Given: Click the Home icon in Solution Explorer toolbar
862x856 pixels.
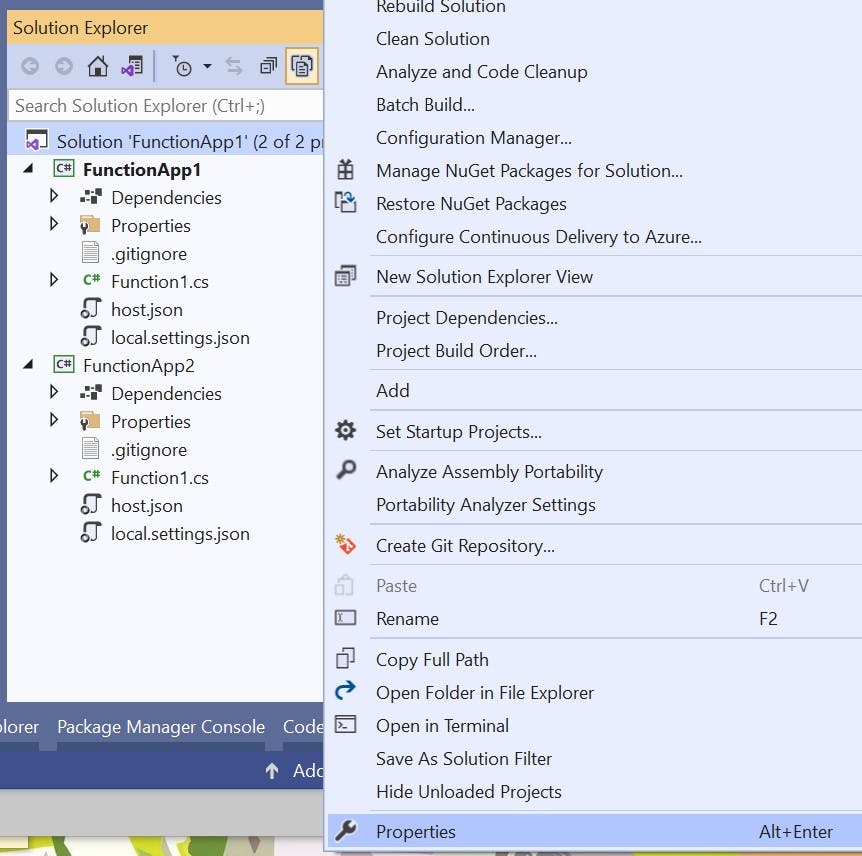Looking at the screenshot, I should (x=97, y=66).
